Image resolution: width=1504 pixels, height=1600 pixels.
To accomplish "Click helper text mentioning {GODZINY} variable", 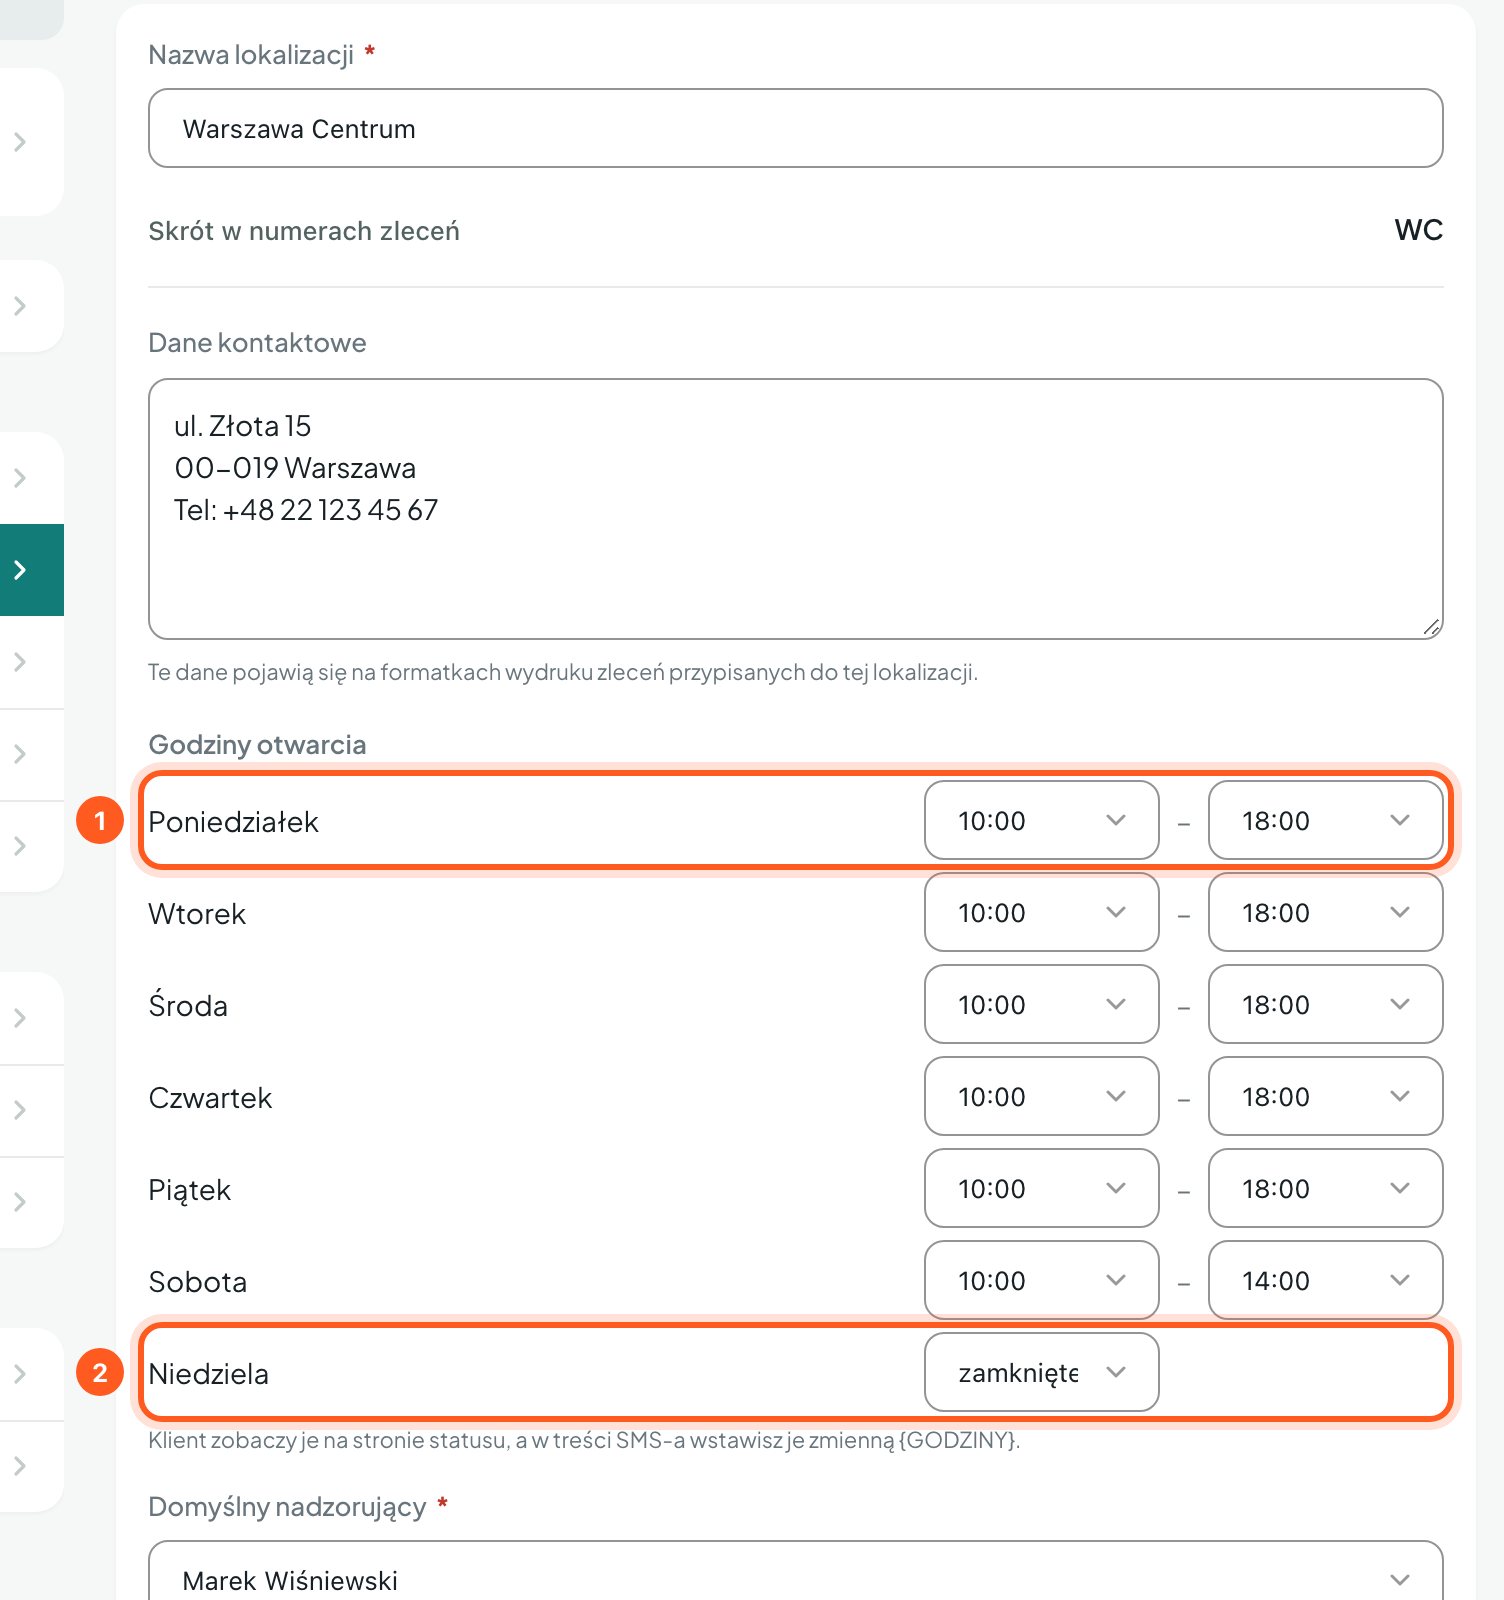I will pos(584,1440).
